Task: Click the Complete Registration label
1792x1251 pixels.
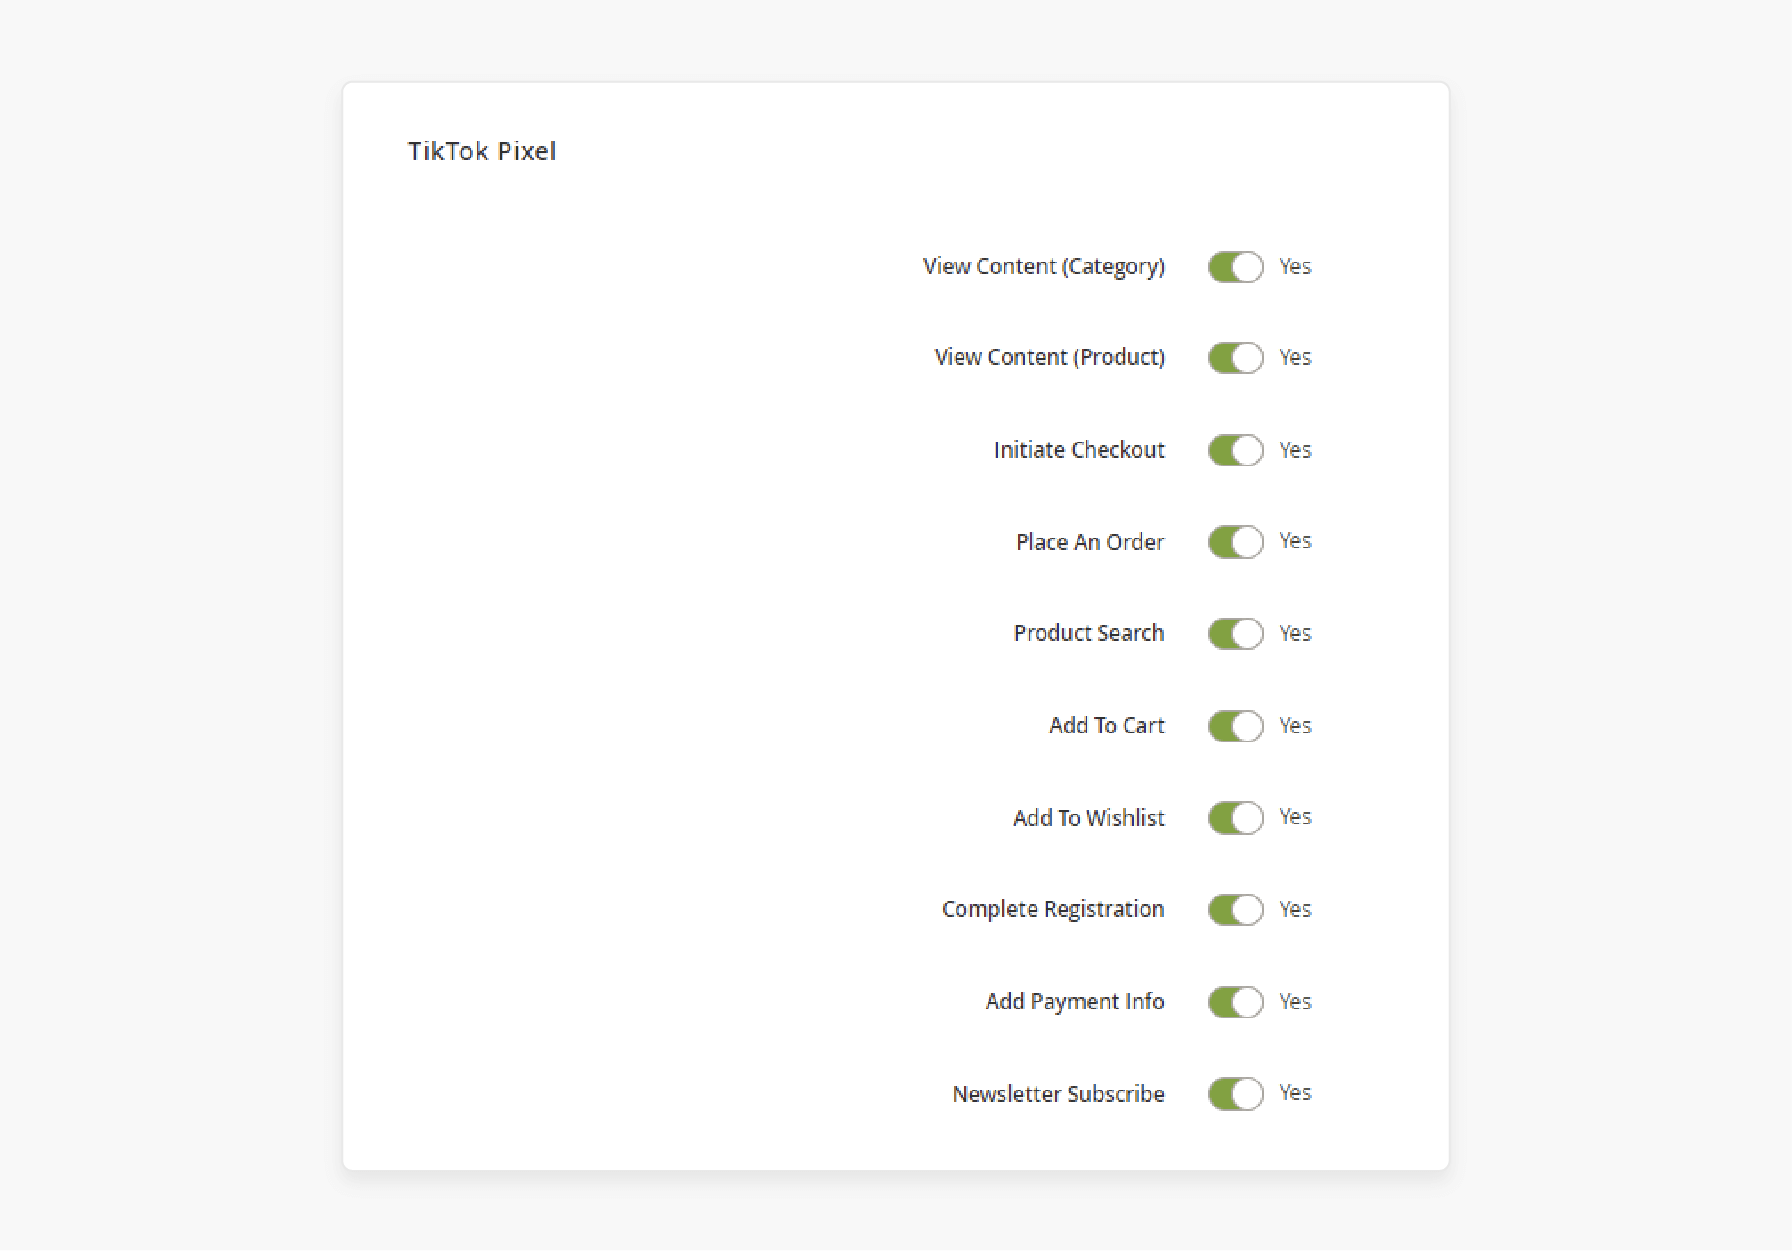Action: pos(1053,910)
